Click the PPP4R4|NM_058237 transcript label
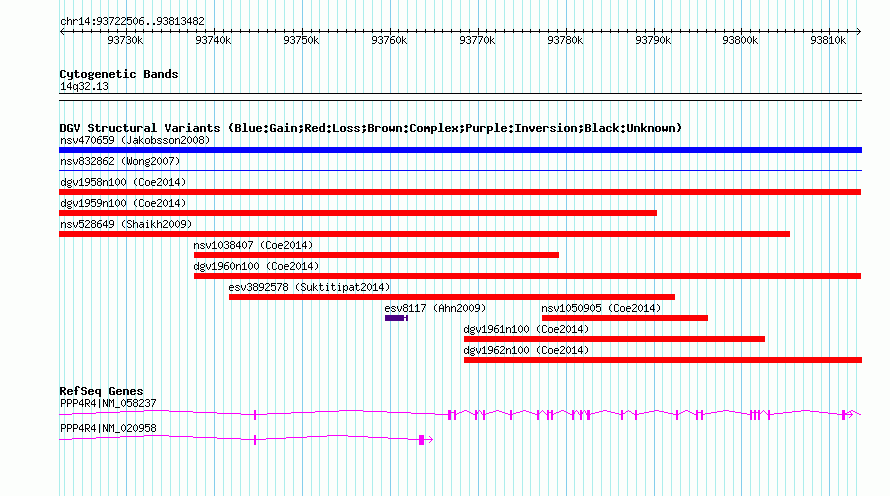 [x=108, y=403]
